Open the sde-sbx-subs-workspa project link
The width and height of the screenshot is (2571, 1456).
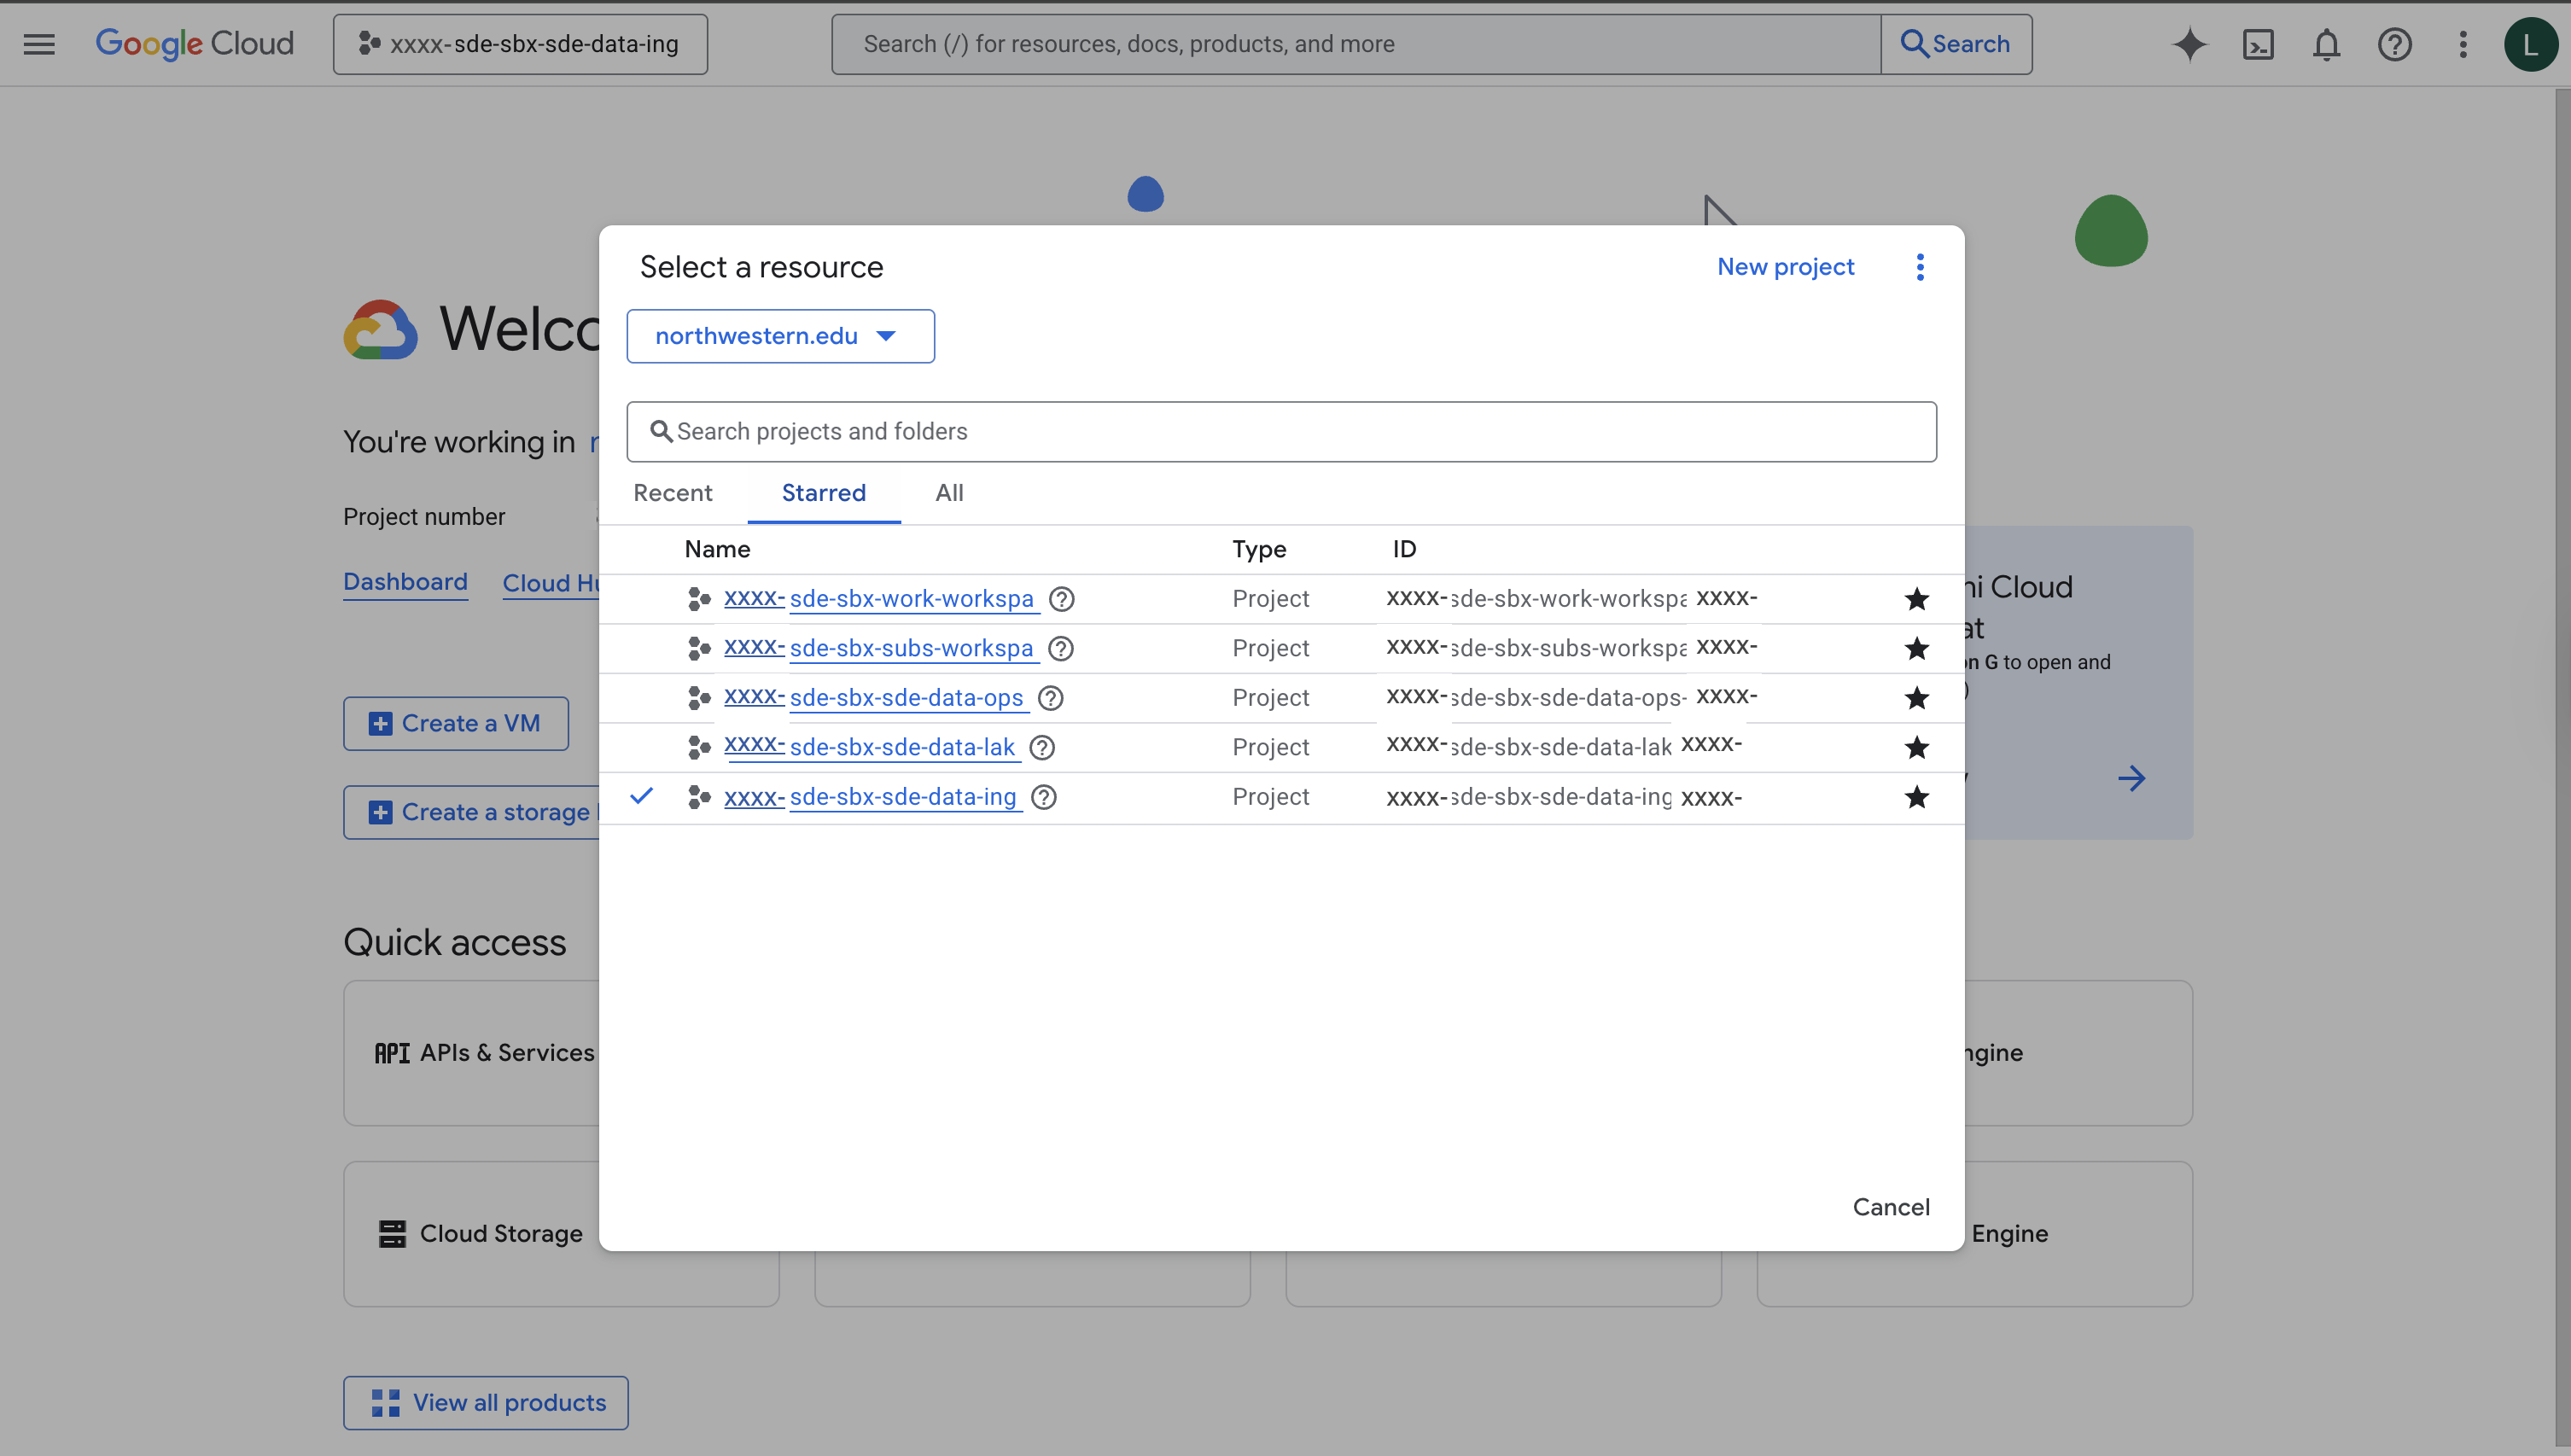(910, 648)
